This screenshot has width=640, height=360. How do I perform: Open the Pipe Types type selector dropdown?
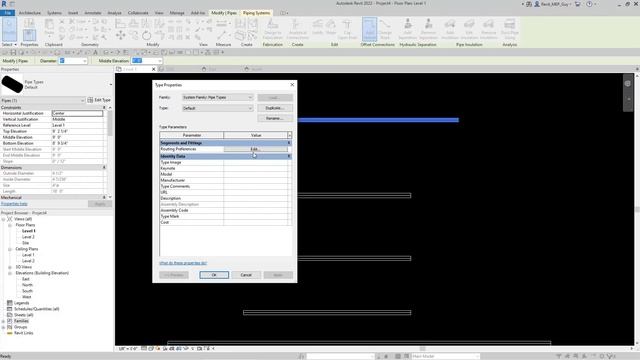pyautogui.click(x=111, y=85)
